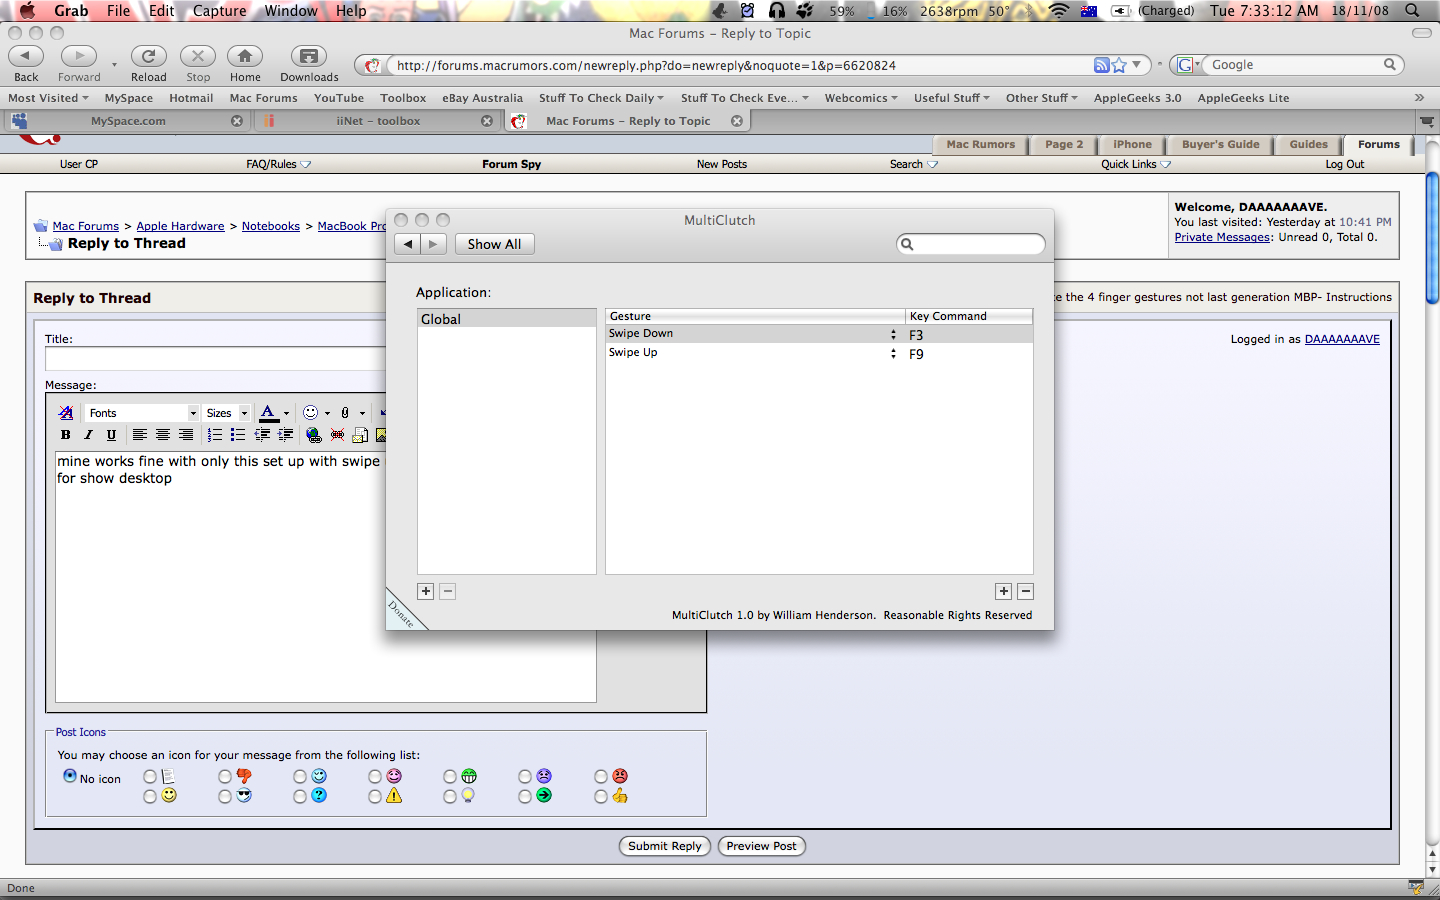Click the Preview Post button
1440x900 pixels.
[x=762, y=846]
